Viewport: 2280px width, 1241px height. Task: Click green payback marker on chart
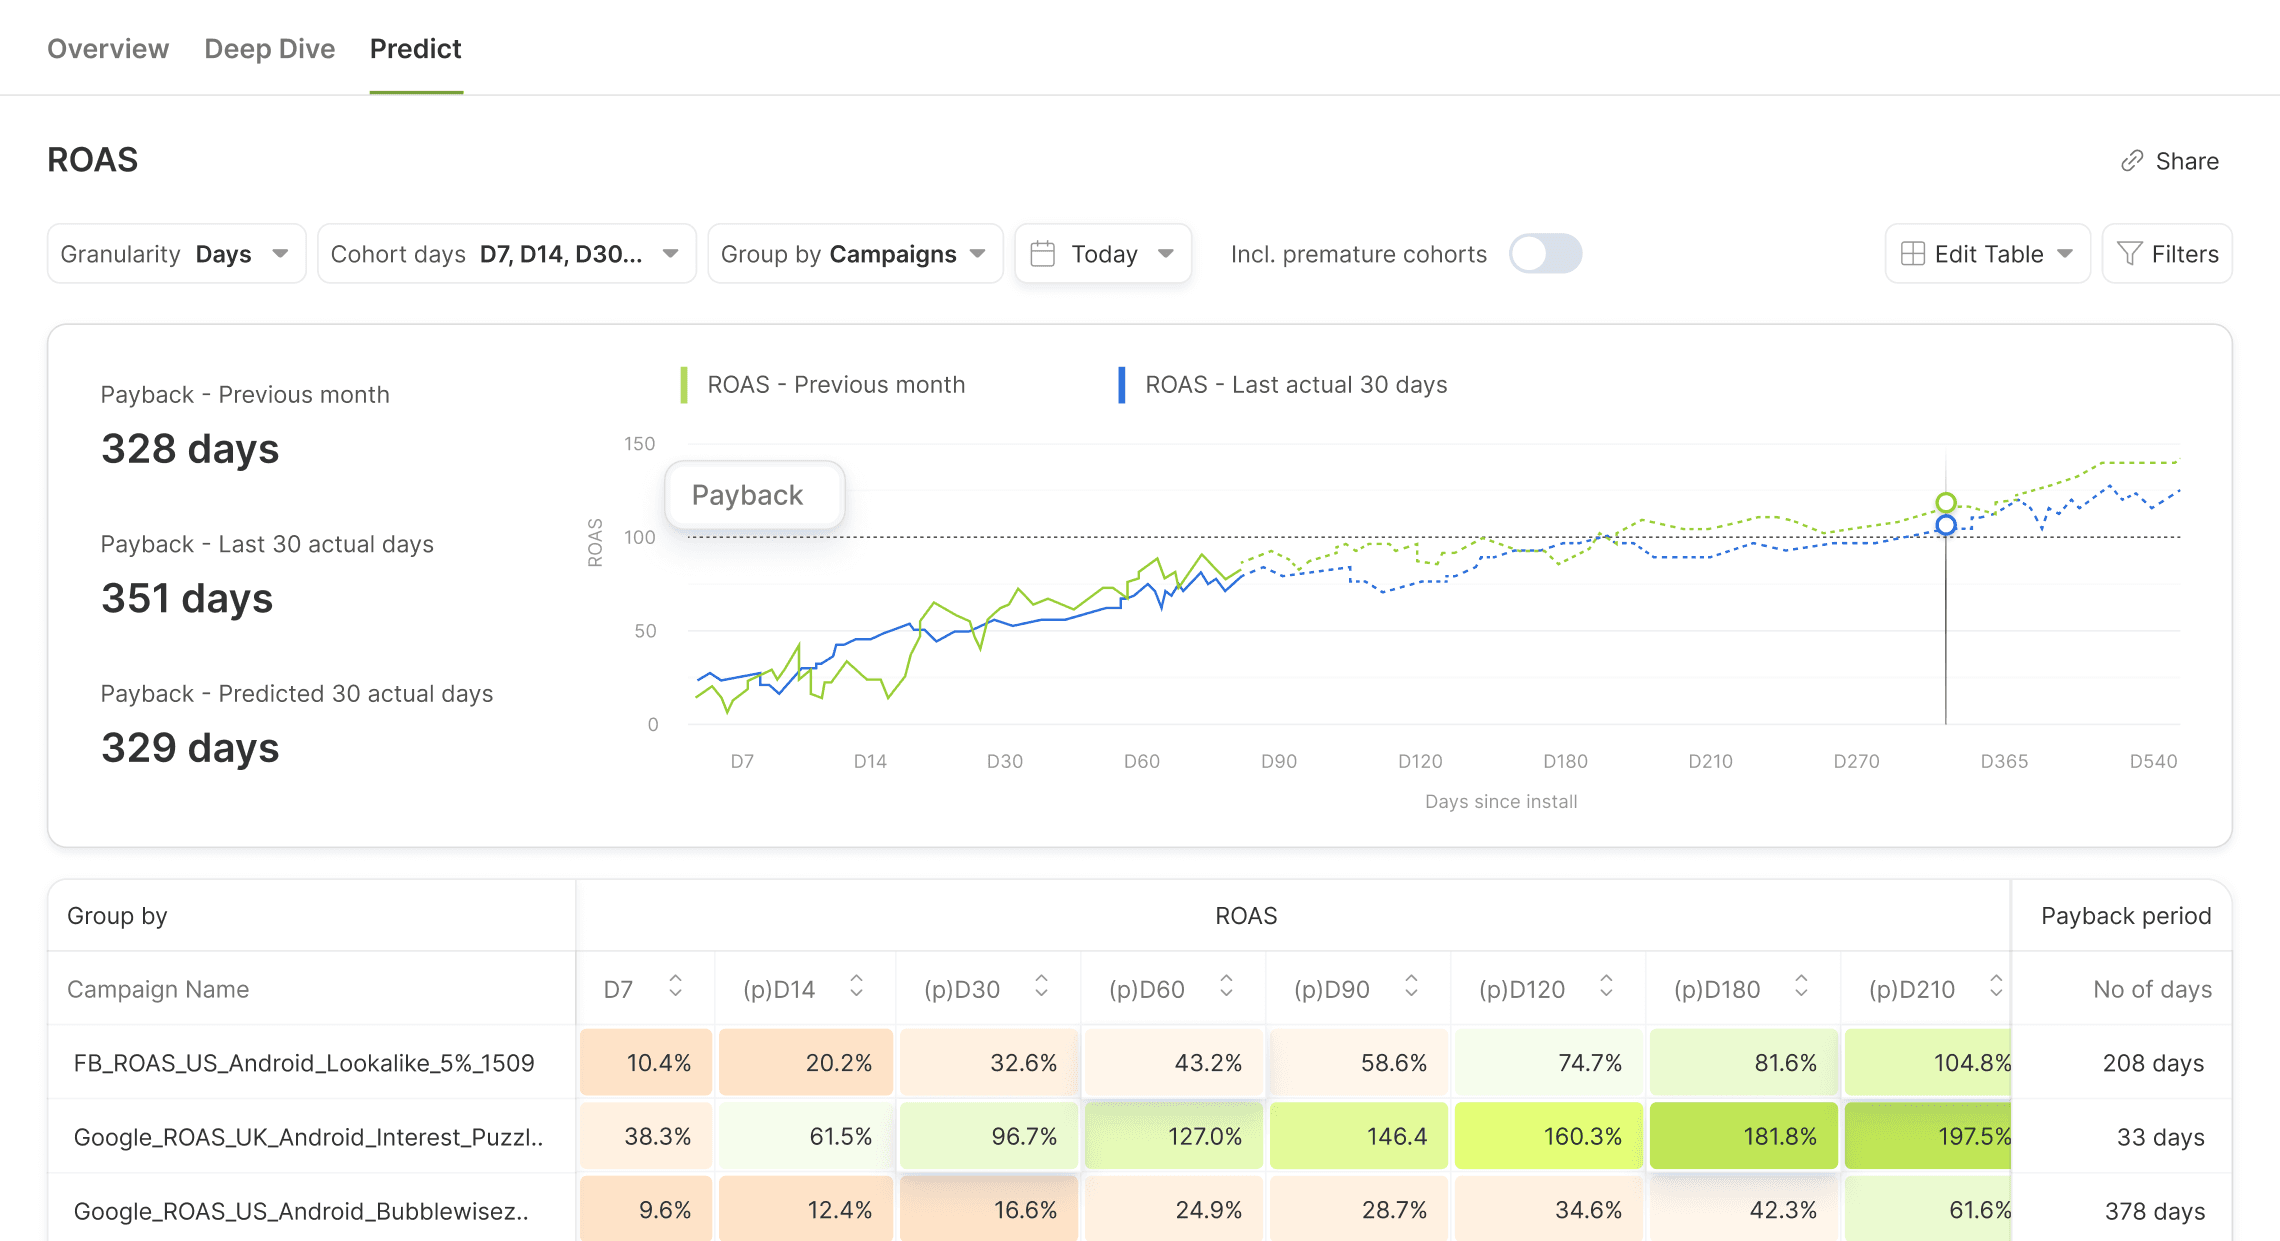click(x=1945, y=502)
